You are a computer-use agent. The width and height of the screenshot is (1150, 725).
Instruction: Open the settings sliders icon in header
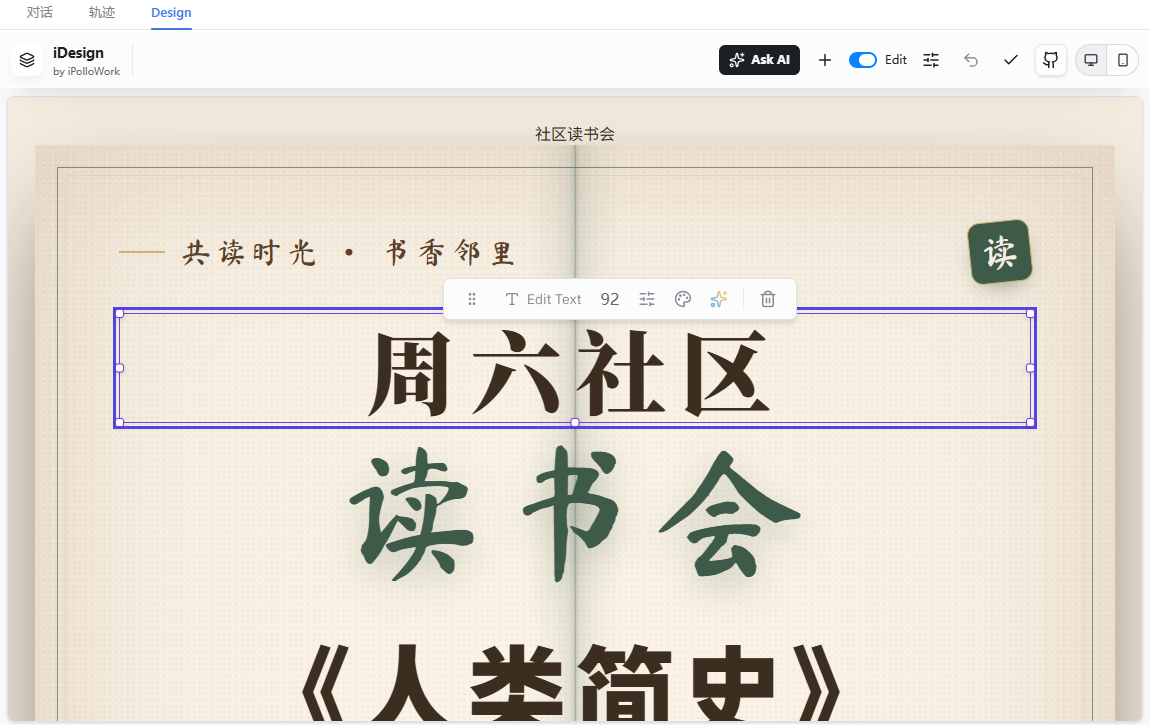pos(931,60)
